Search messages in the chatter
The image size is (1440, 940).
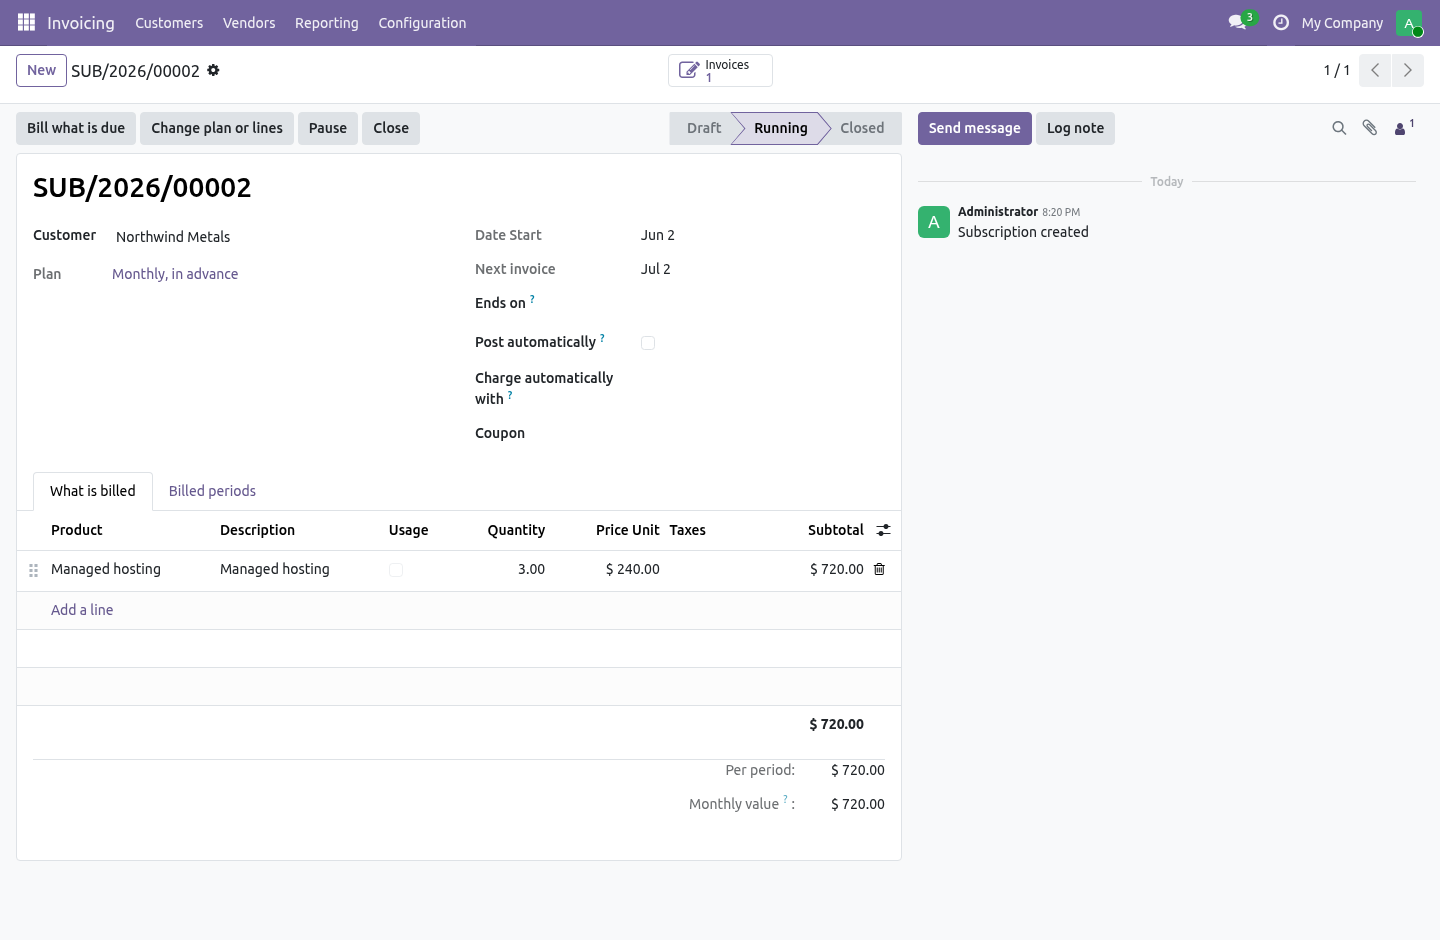coord(1339,128)
